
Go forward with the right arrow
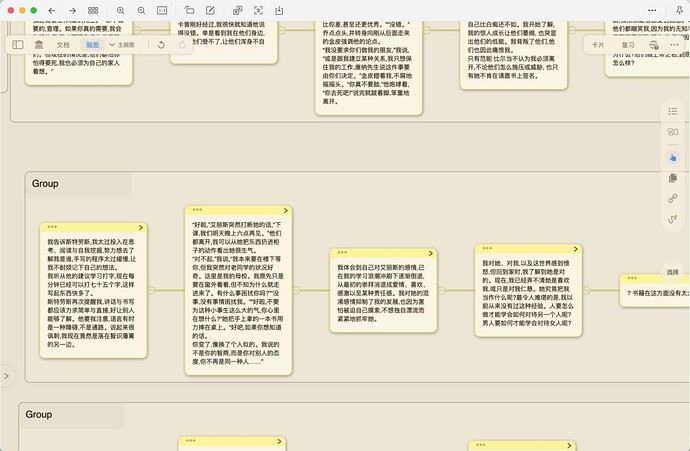[73, 11]
